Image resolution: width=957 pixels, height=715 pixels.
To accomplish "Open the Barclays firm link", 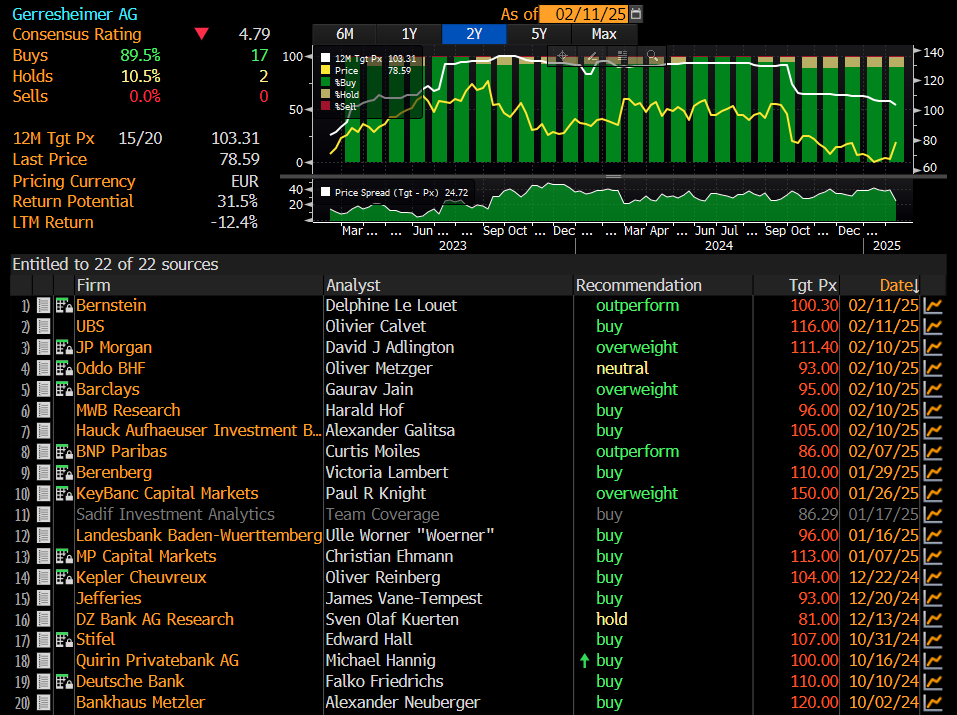I will tap(108, 389).
